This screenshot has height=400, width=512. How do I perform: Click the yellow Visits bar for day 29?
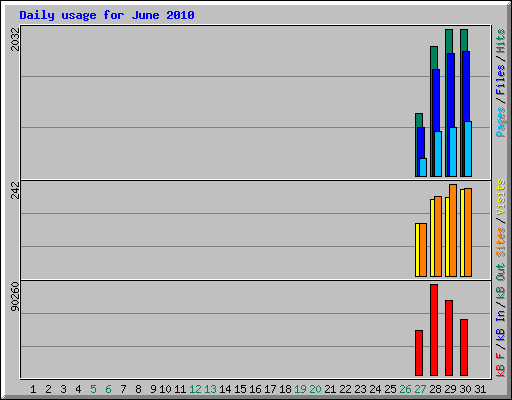coord(447,237)
